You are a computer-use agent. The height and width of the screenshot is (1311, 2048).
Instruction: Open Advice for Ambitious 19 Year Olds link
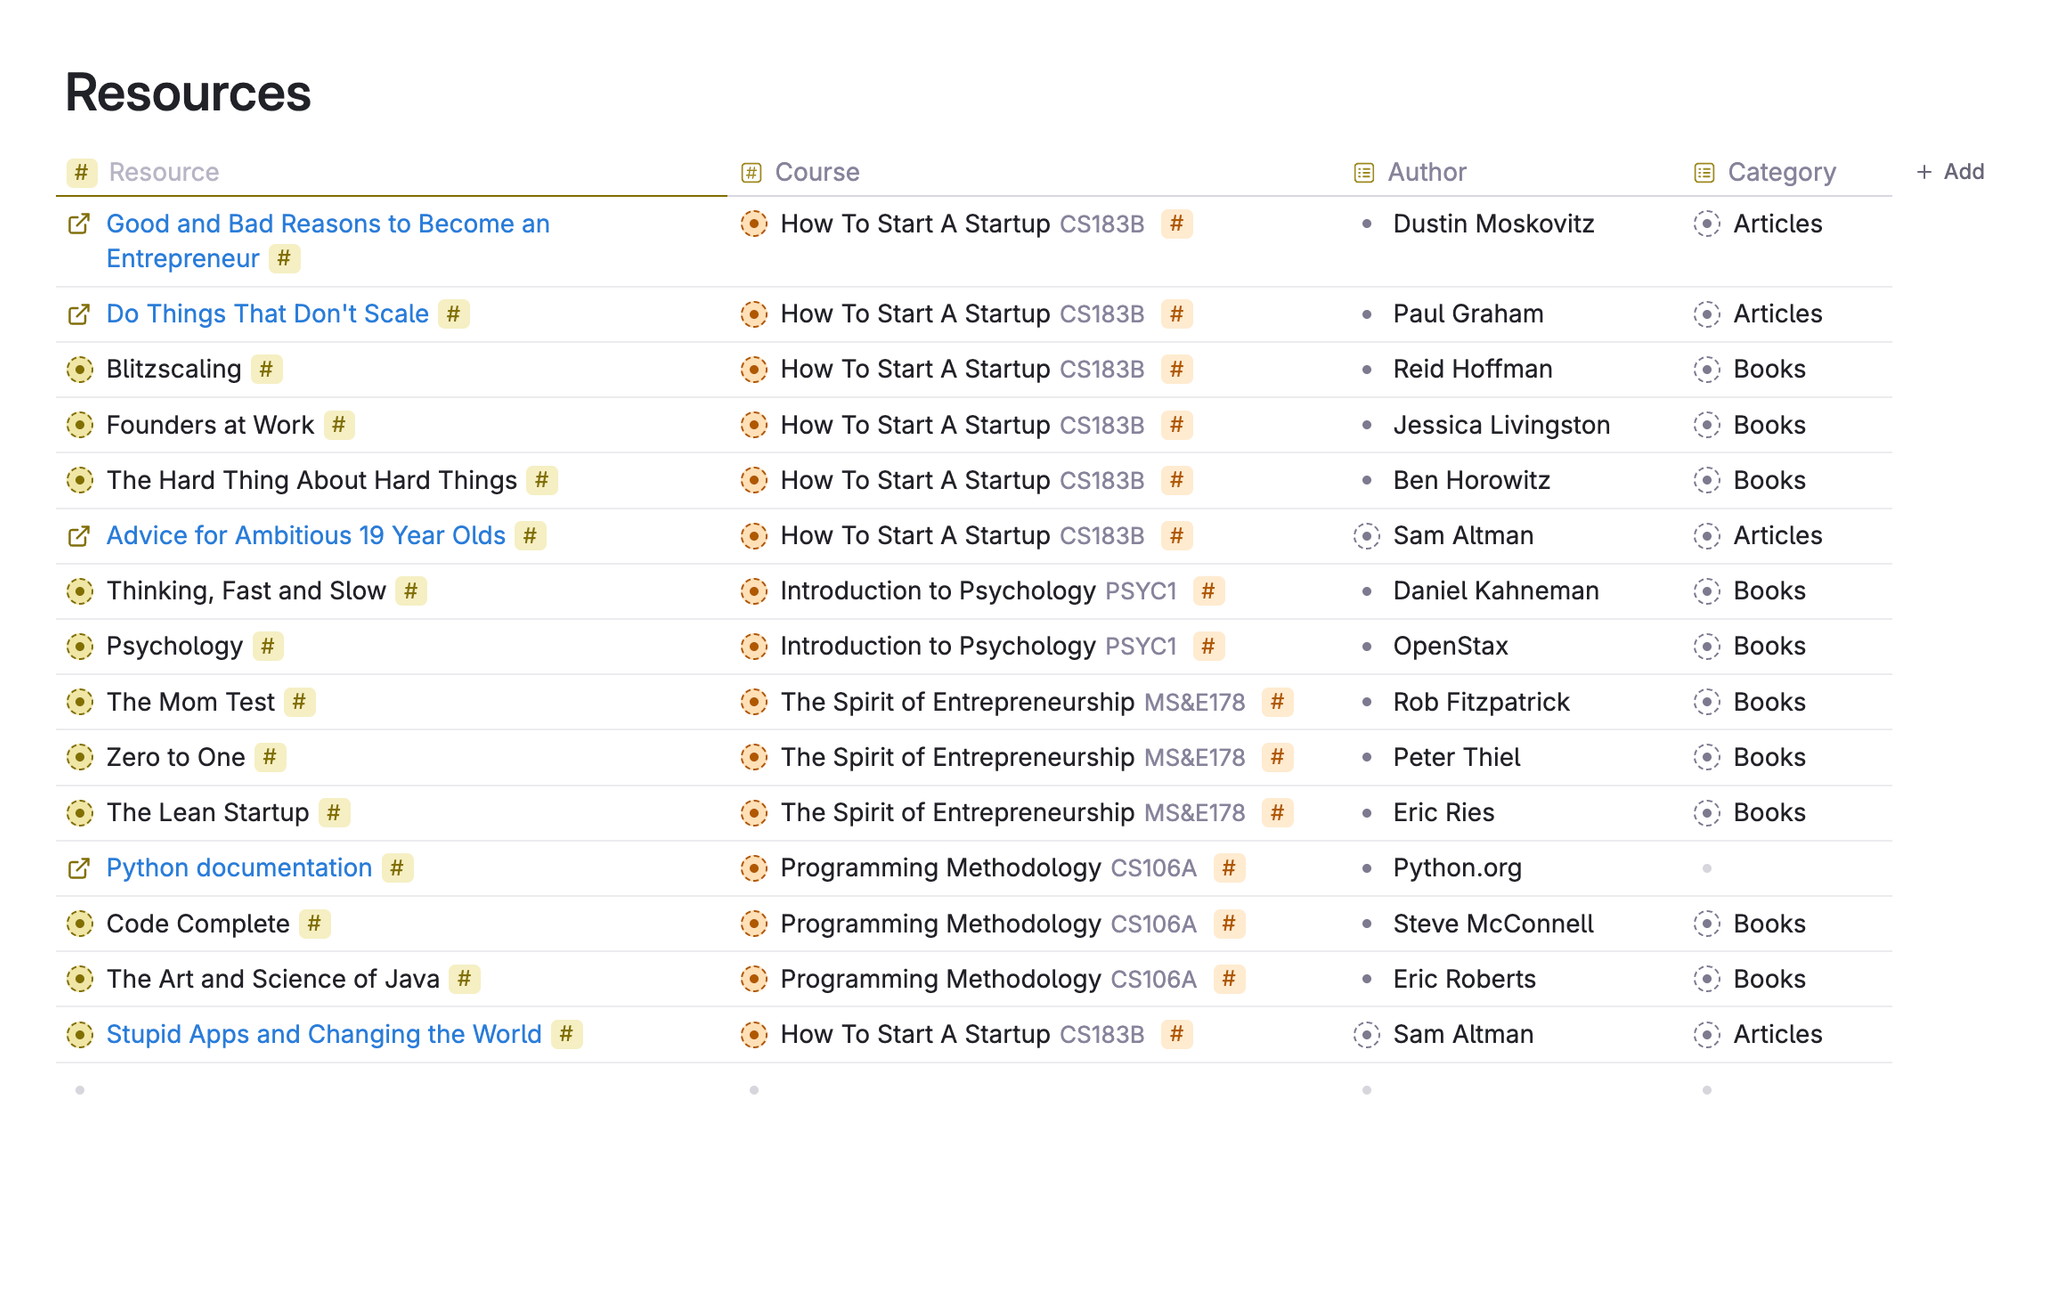[306, 536]
